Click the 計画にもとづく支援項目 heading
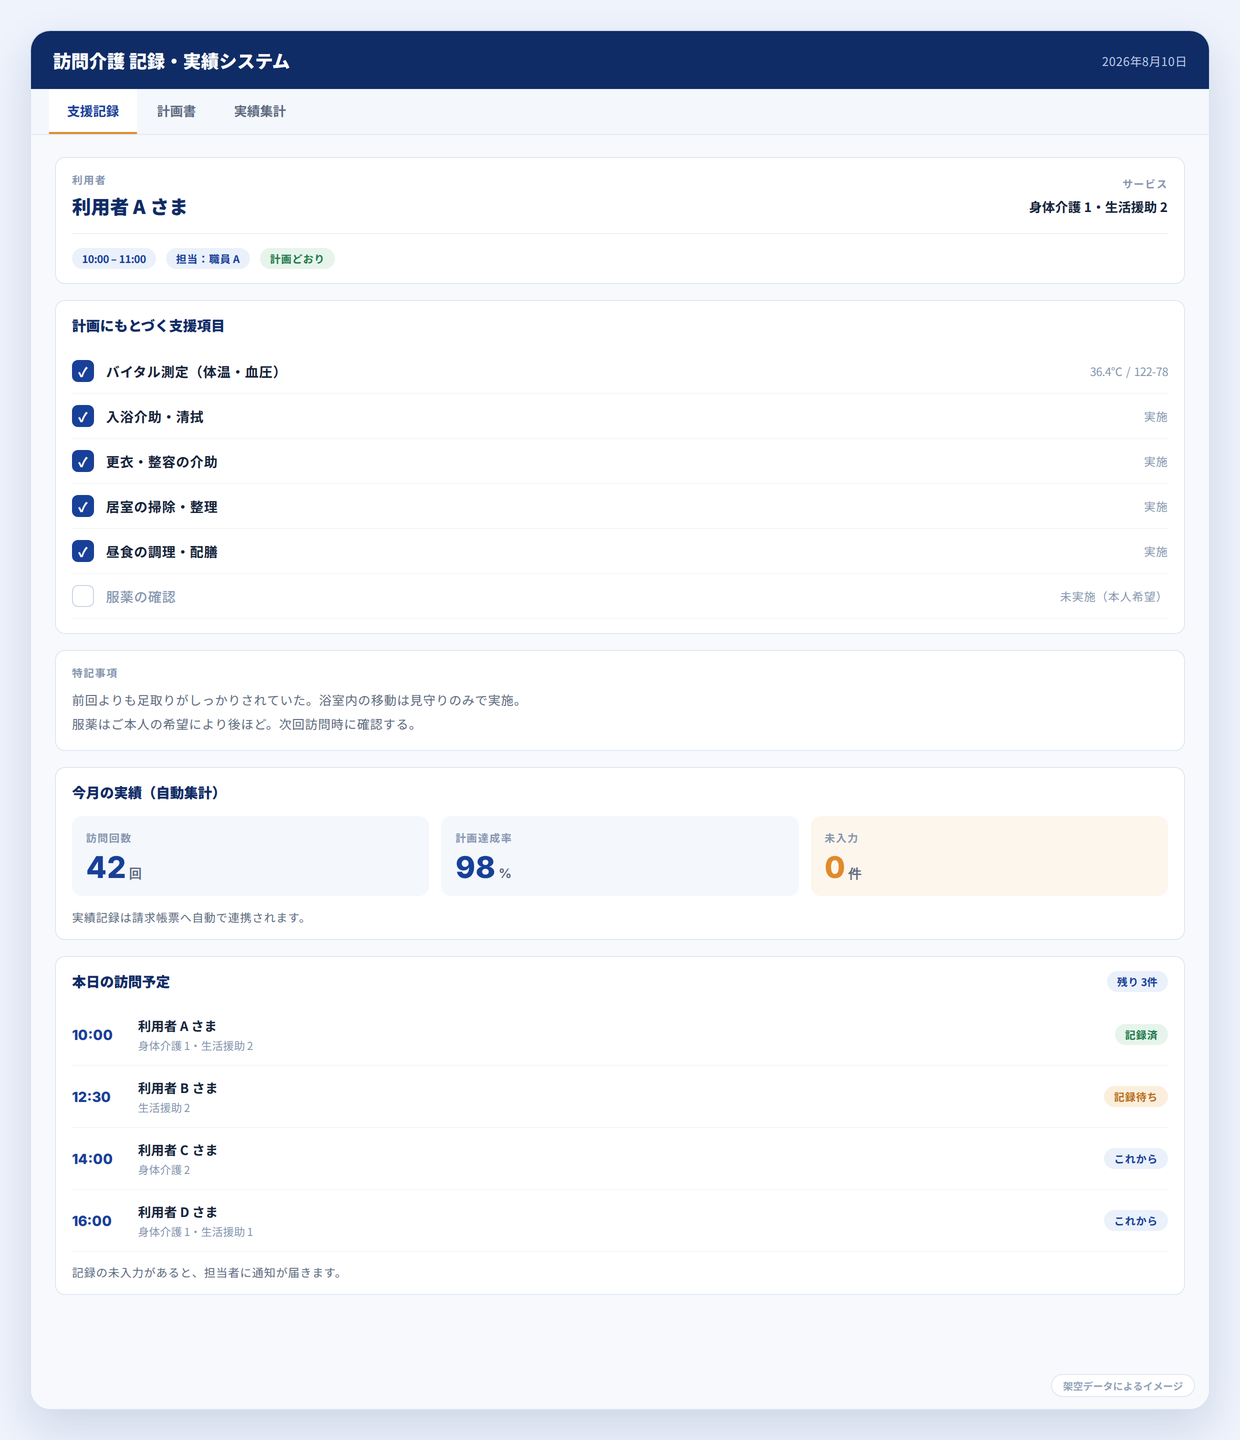 click(x=148, y=326)
